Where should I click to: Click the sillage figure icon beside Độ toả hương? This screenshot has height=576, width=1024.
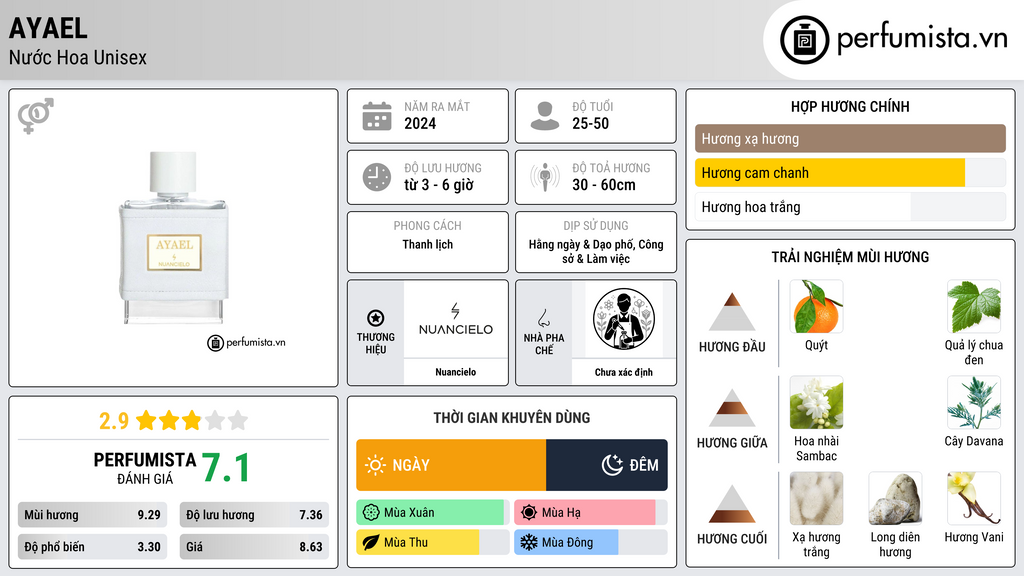545,177
